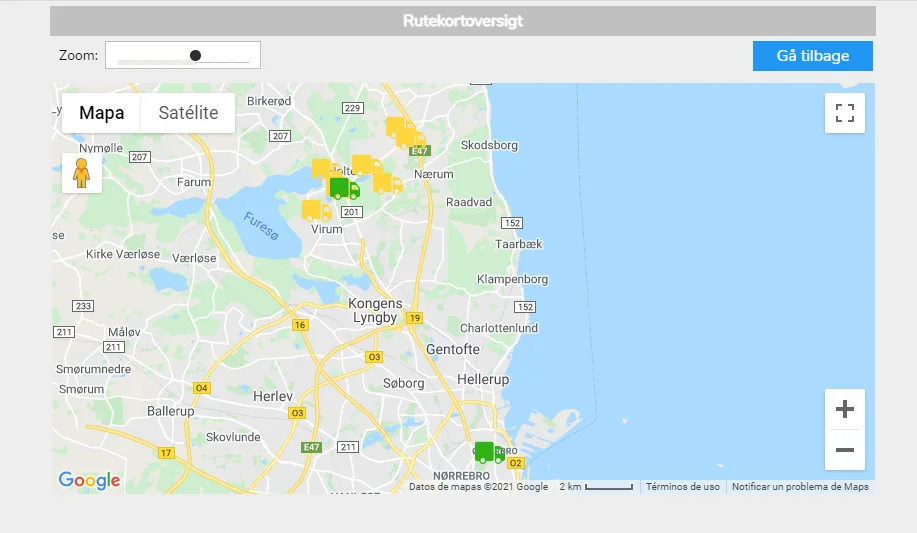Open the Términos de uso link
Image resolution: width=917 pixels, height=533 pixels.
(x=682, y=487)
